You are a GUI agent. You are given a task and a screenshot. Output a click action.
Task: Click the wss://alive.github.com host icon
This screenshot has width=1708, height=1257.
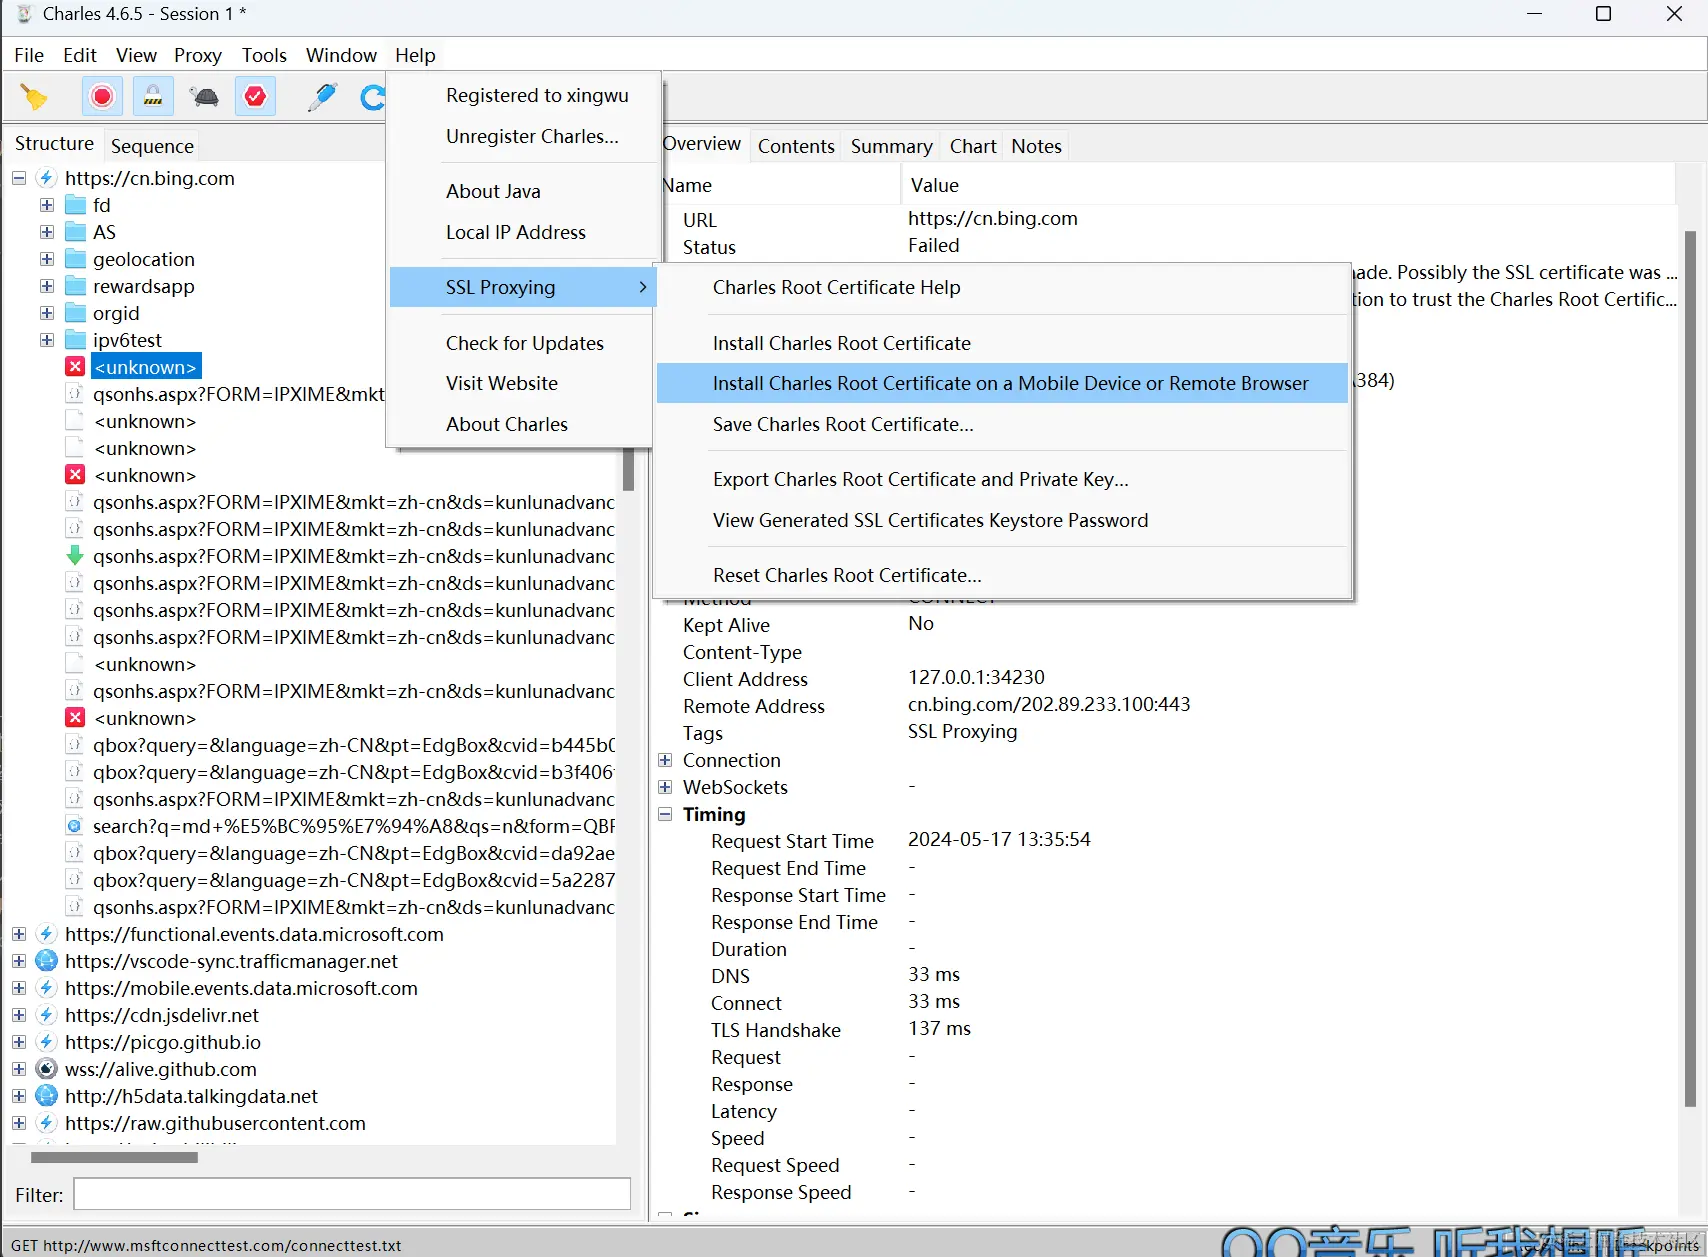coord(47,1069)
